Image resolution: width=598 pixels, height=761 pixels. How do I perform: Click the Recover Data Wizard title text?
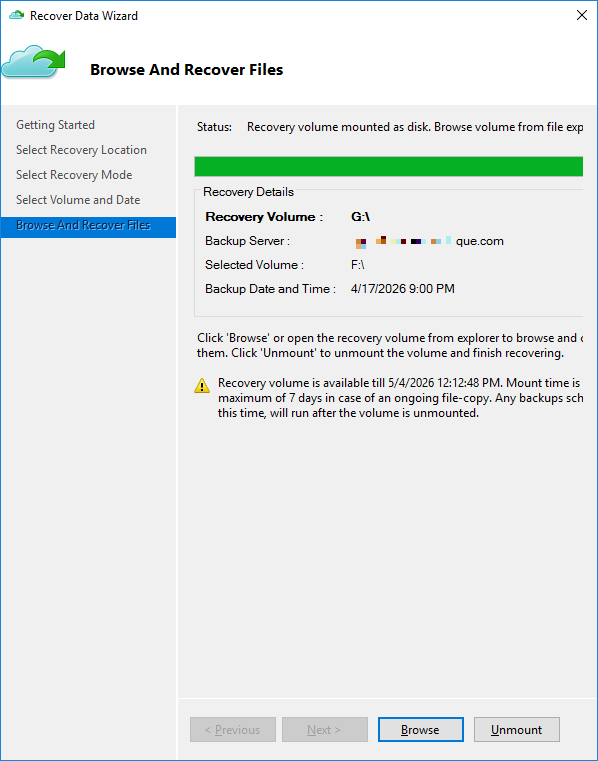(x=84, y=16)
